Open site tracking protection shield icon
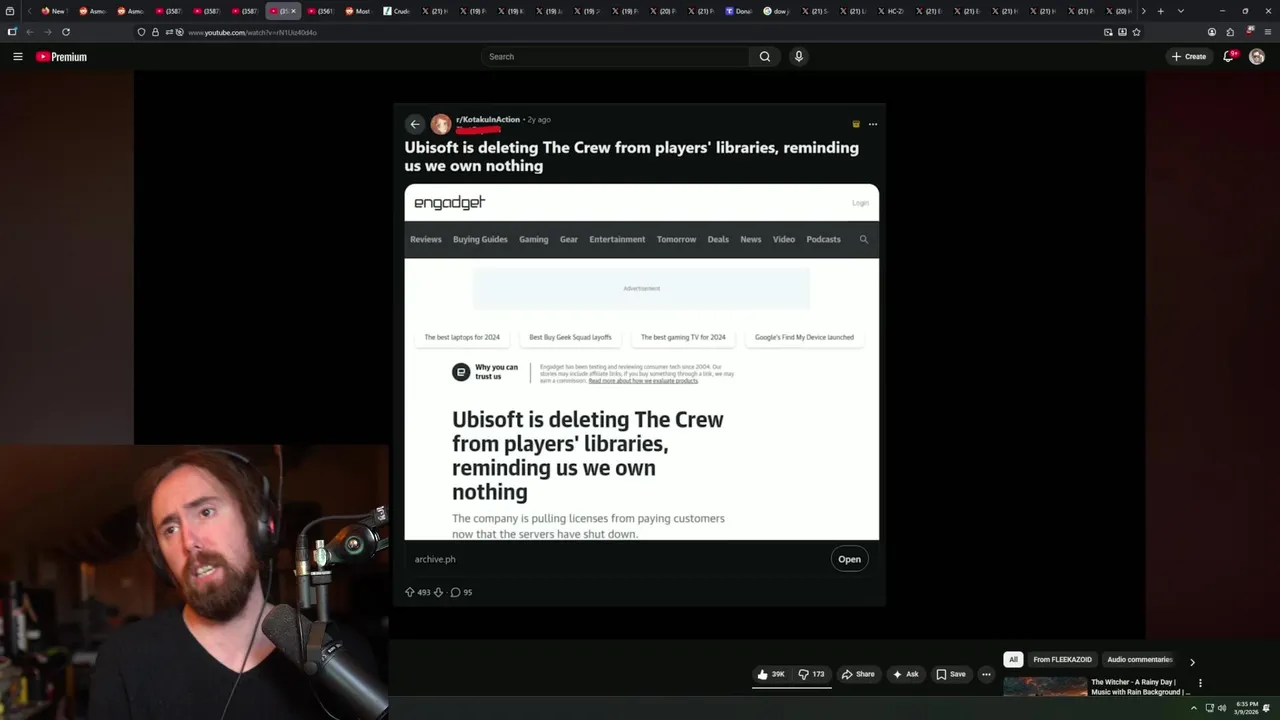1280x720 pixels. 141,32
